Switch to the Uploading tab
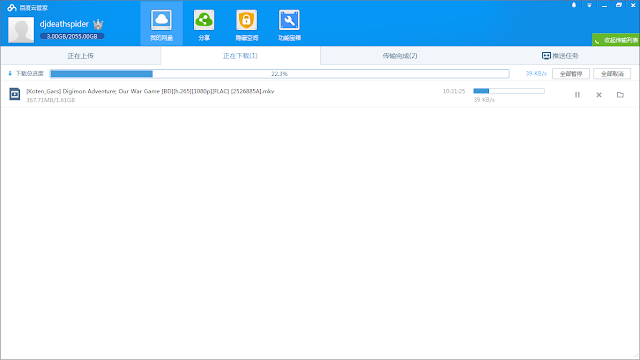 click(80, 56)
